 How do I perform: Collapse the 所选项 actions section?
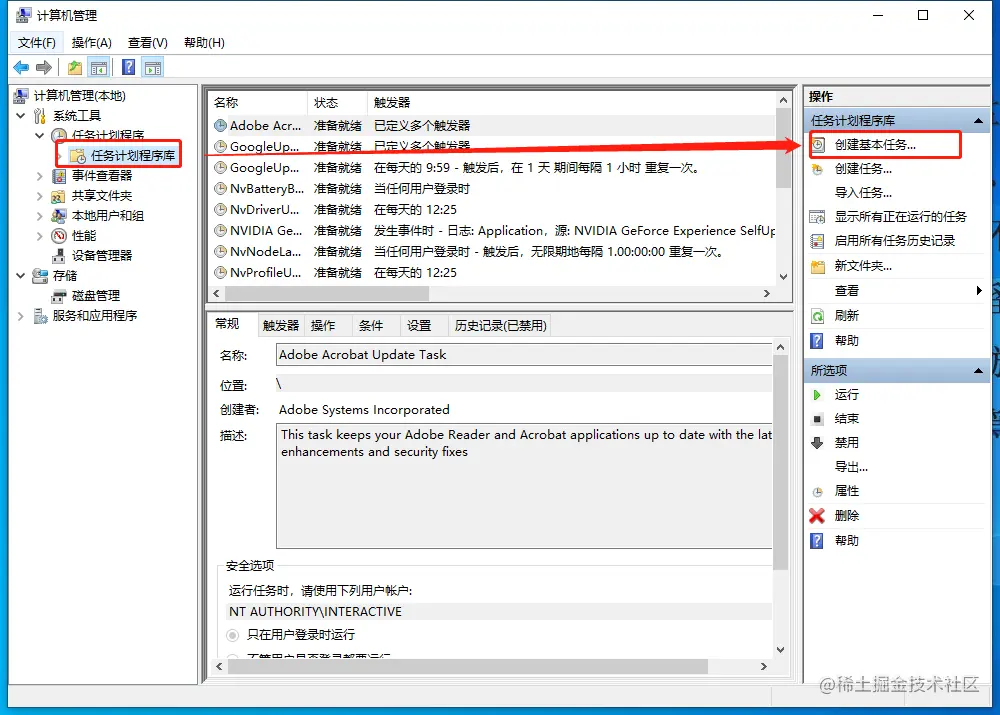tap(978, 371)
